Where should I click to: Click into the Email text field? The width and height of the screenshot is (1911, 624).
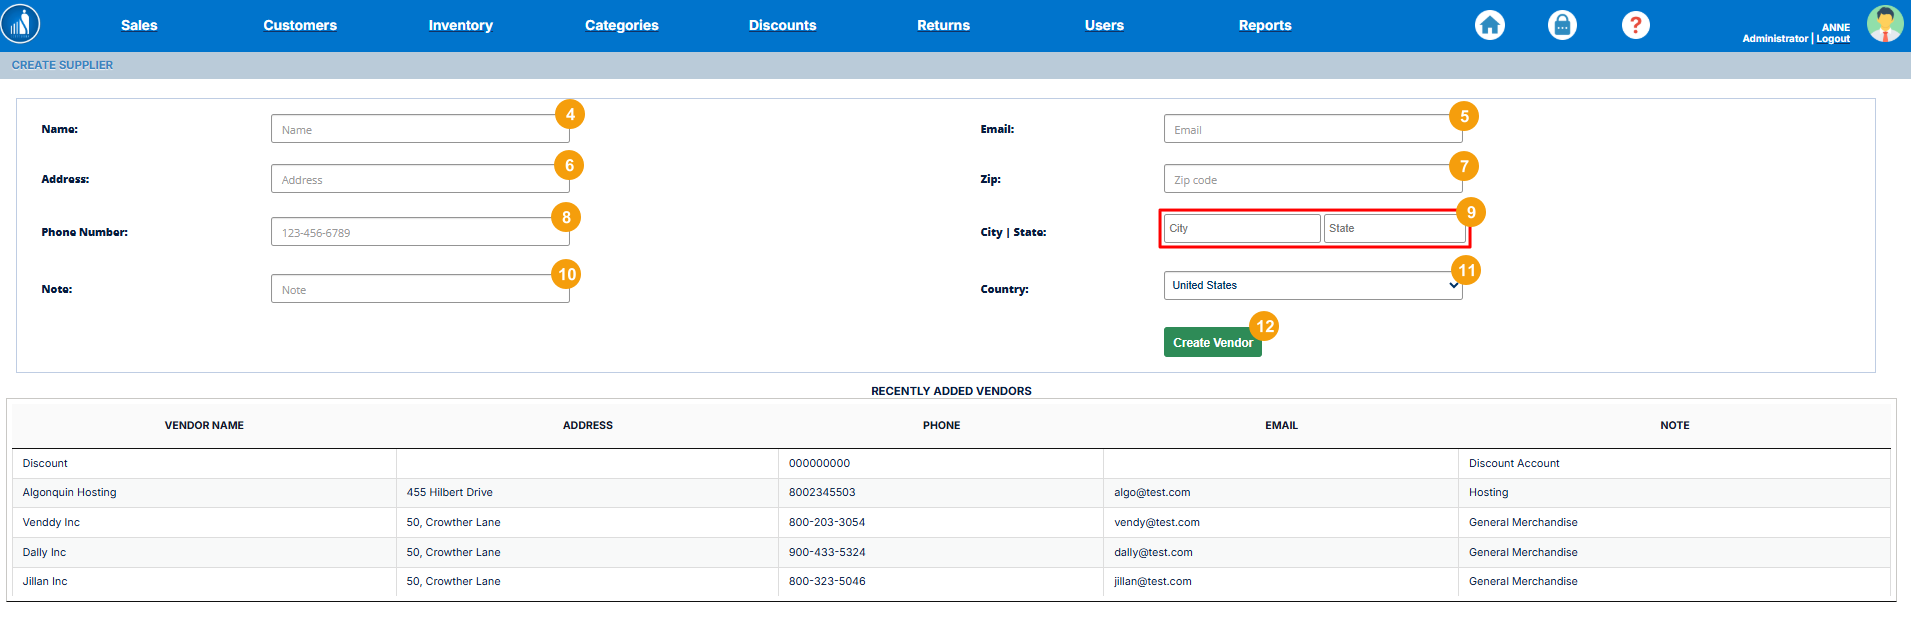[1305, 130]
